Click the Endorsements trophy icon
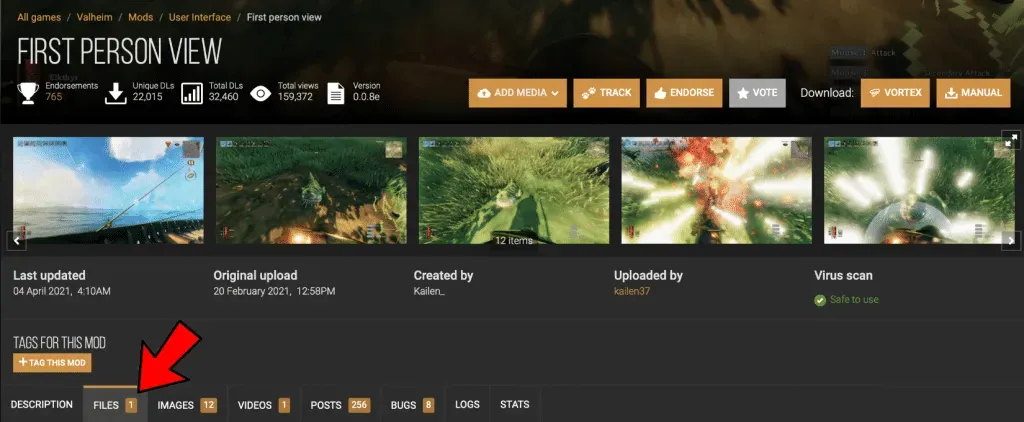This screenshot has height=422, width=1024. (28, 93)
